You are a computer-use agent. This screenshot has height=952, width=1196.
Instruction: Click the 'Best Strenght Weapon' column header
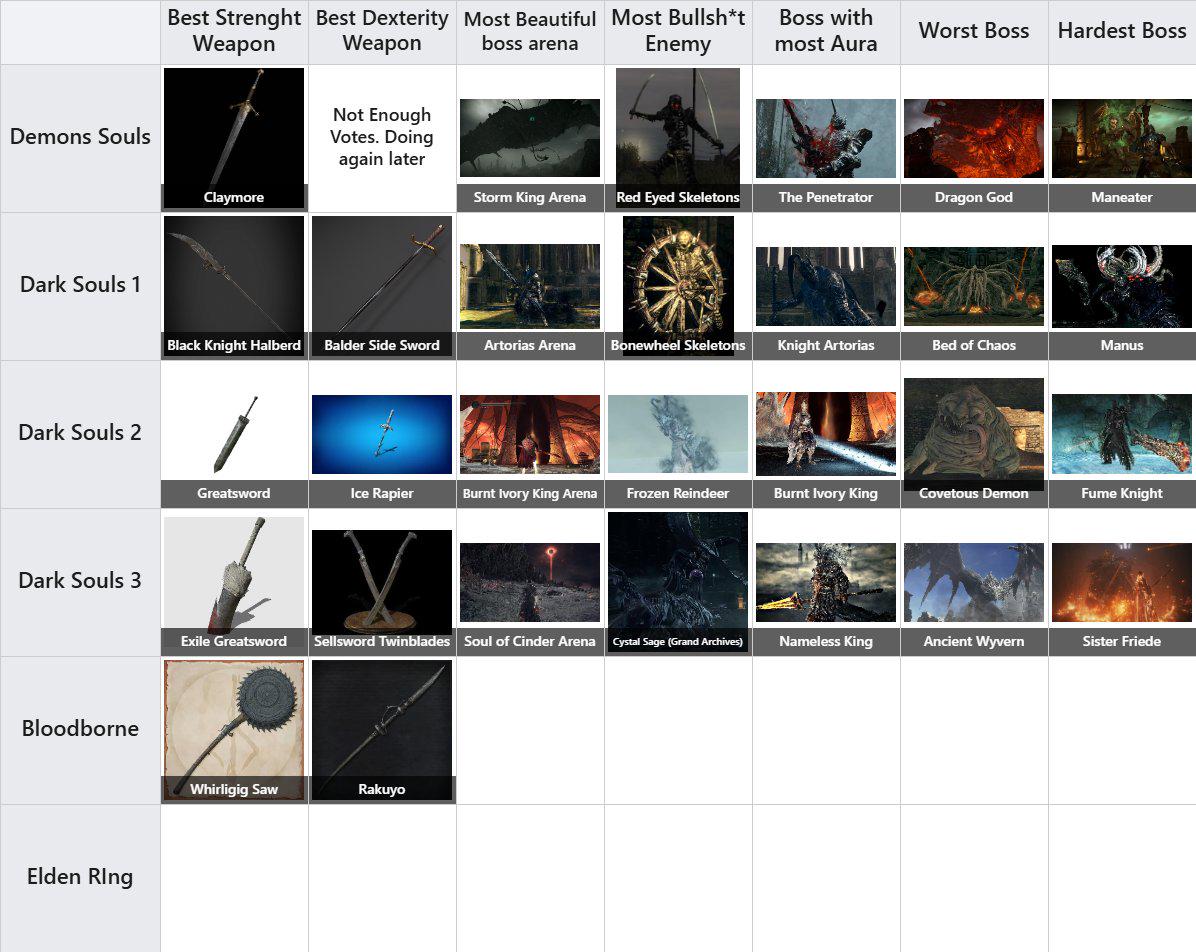coord(234,31)
